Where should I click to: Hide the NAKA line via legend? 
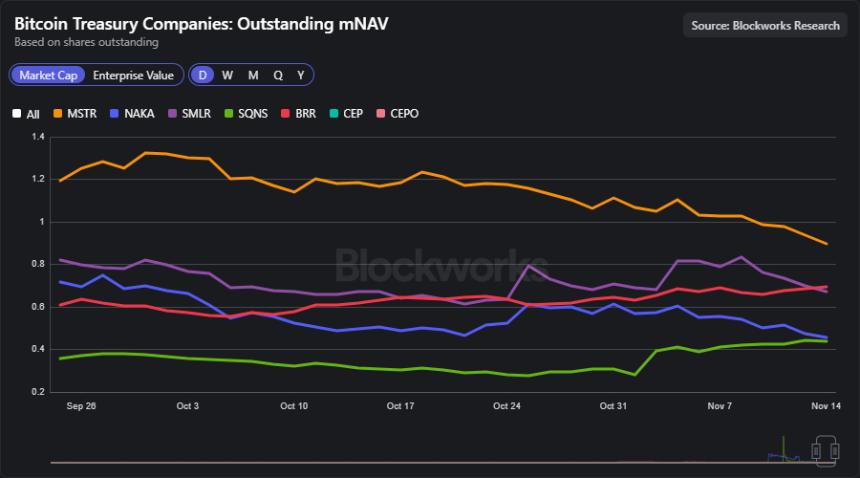[115, 114]
